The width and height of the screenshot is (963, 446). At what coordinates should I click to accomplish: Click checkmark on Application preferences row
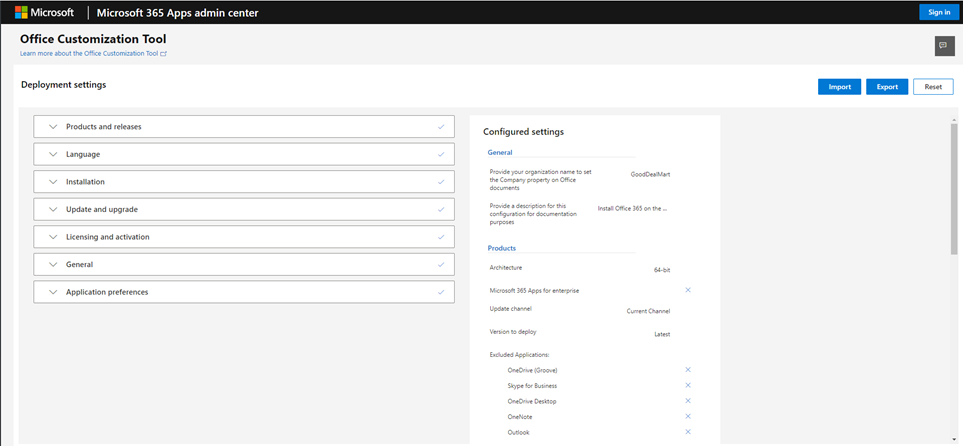pyautogui.click(x=441, y=292)
